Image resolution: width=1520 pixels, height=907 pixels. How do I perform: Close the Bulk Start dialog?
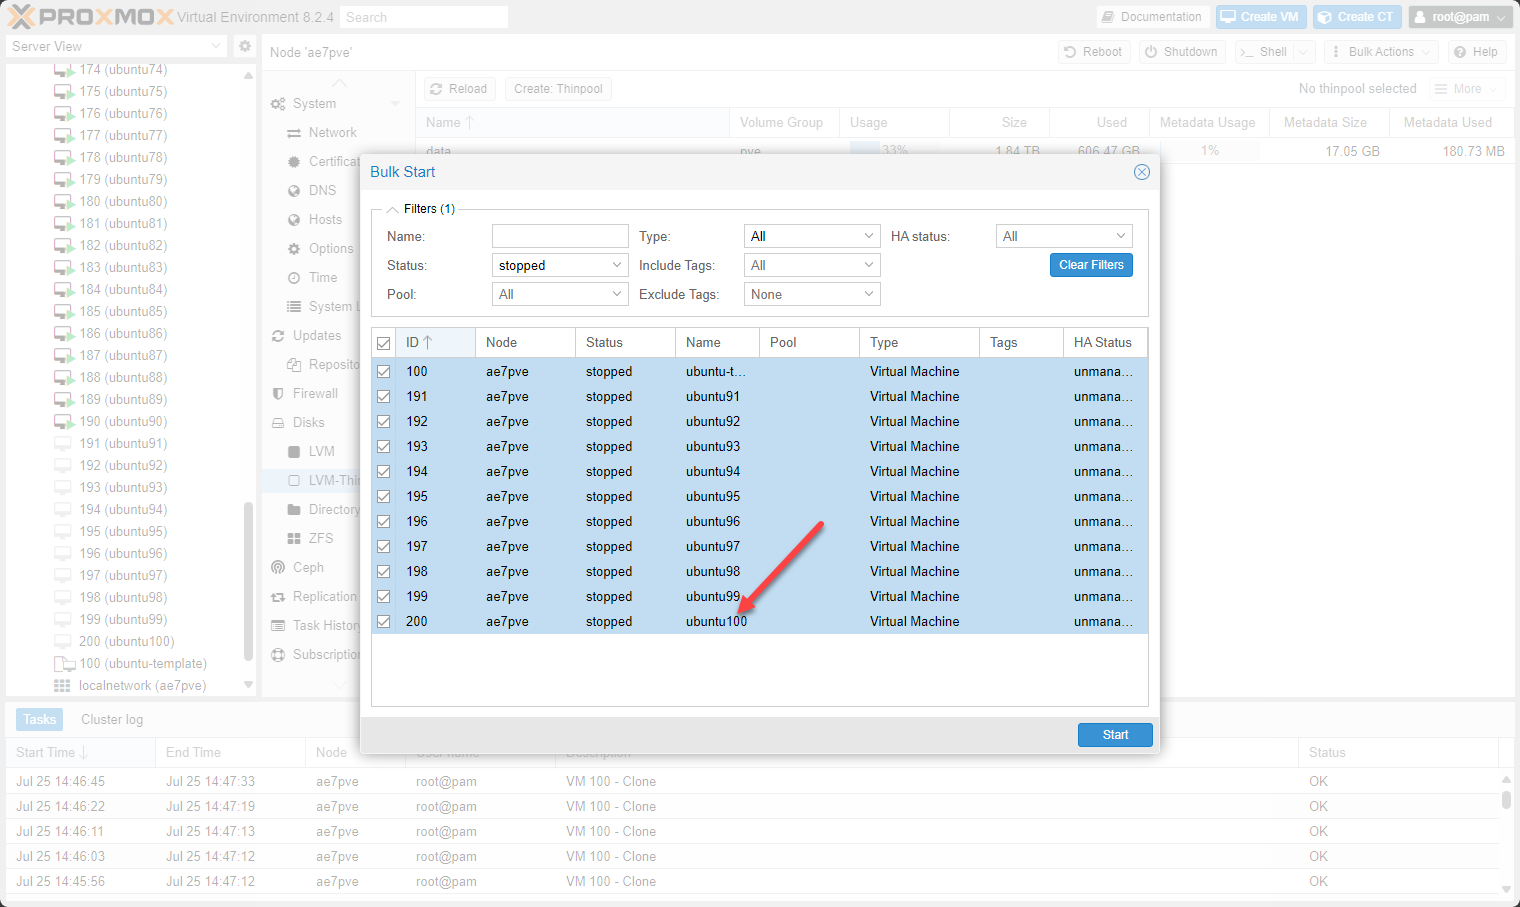click(1141, 172)
